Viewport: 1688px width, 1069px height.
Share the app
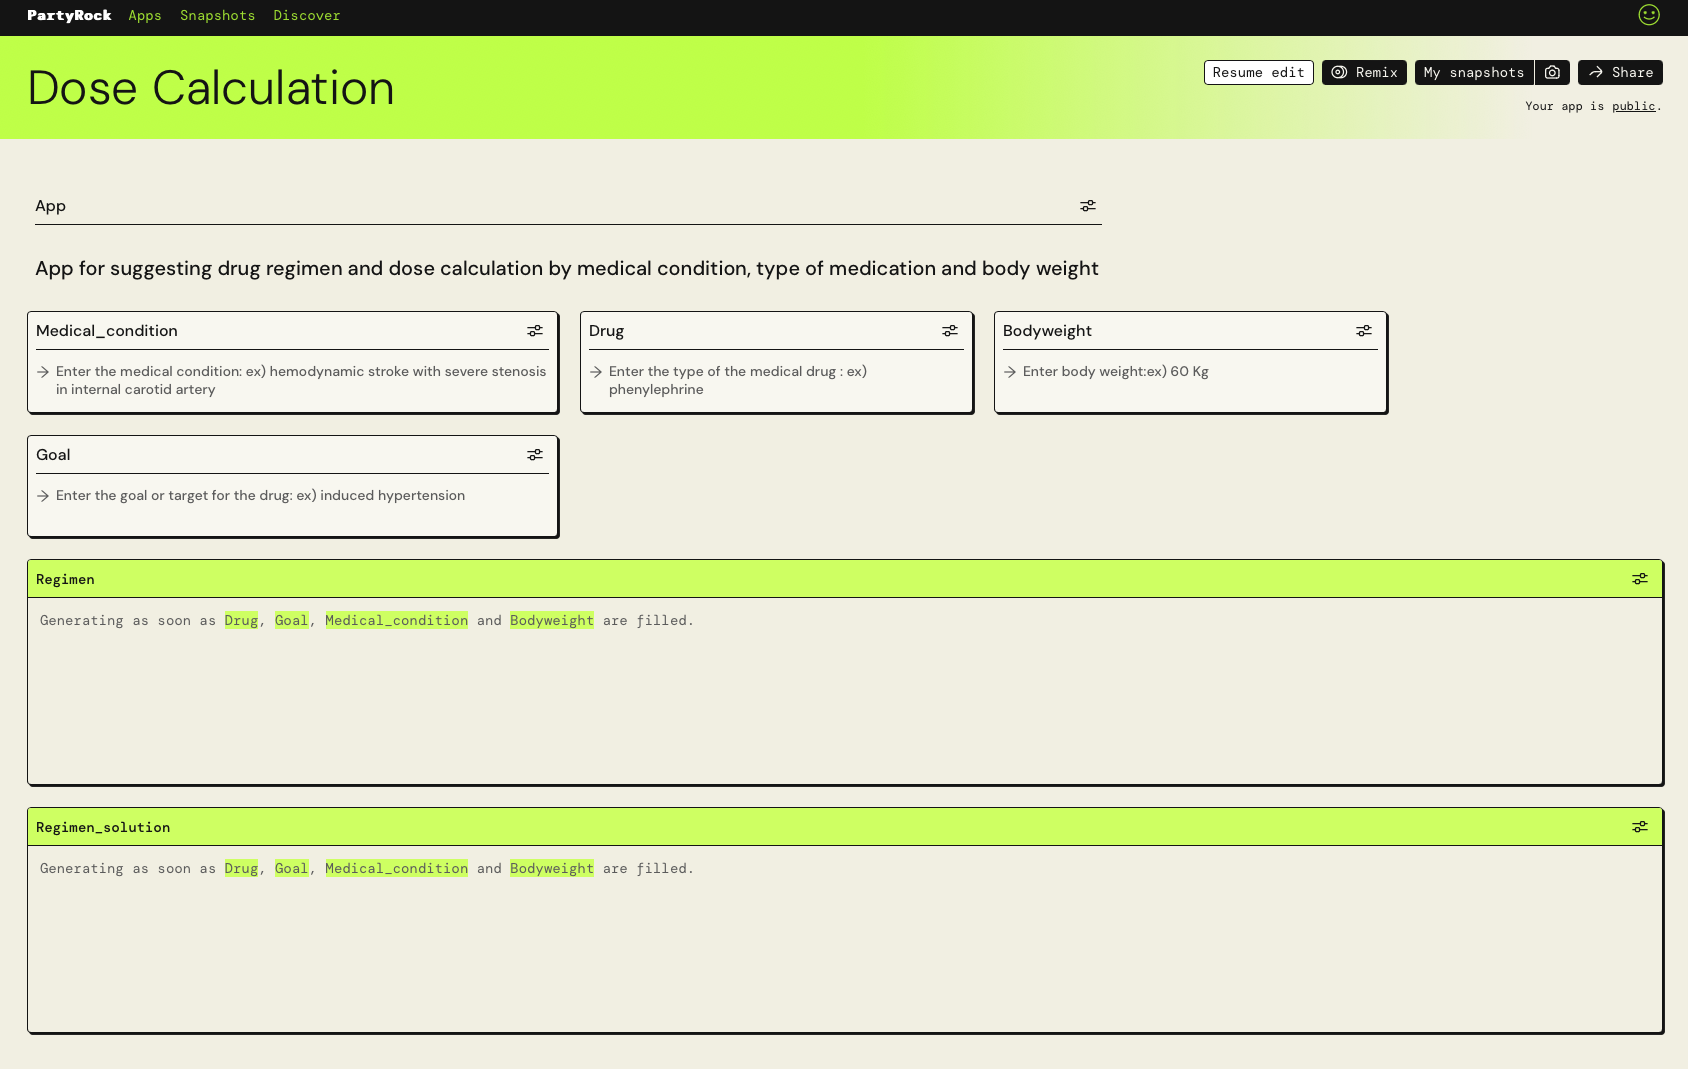click(x=1620, y=72)
